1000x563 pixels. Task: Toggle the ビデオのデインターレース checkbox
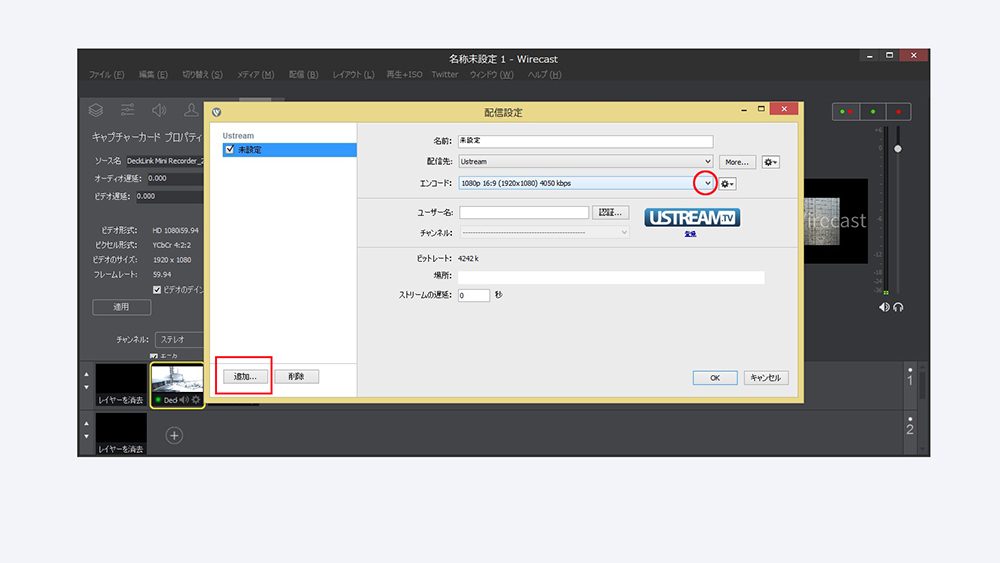(x=157, y=290)
